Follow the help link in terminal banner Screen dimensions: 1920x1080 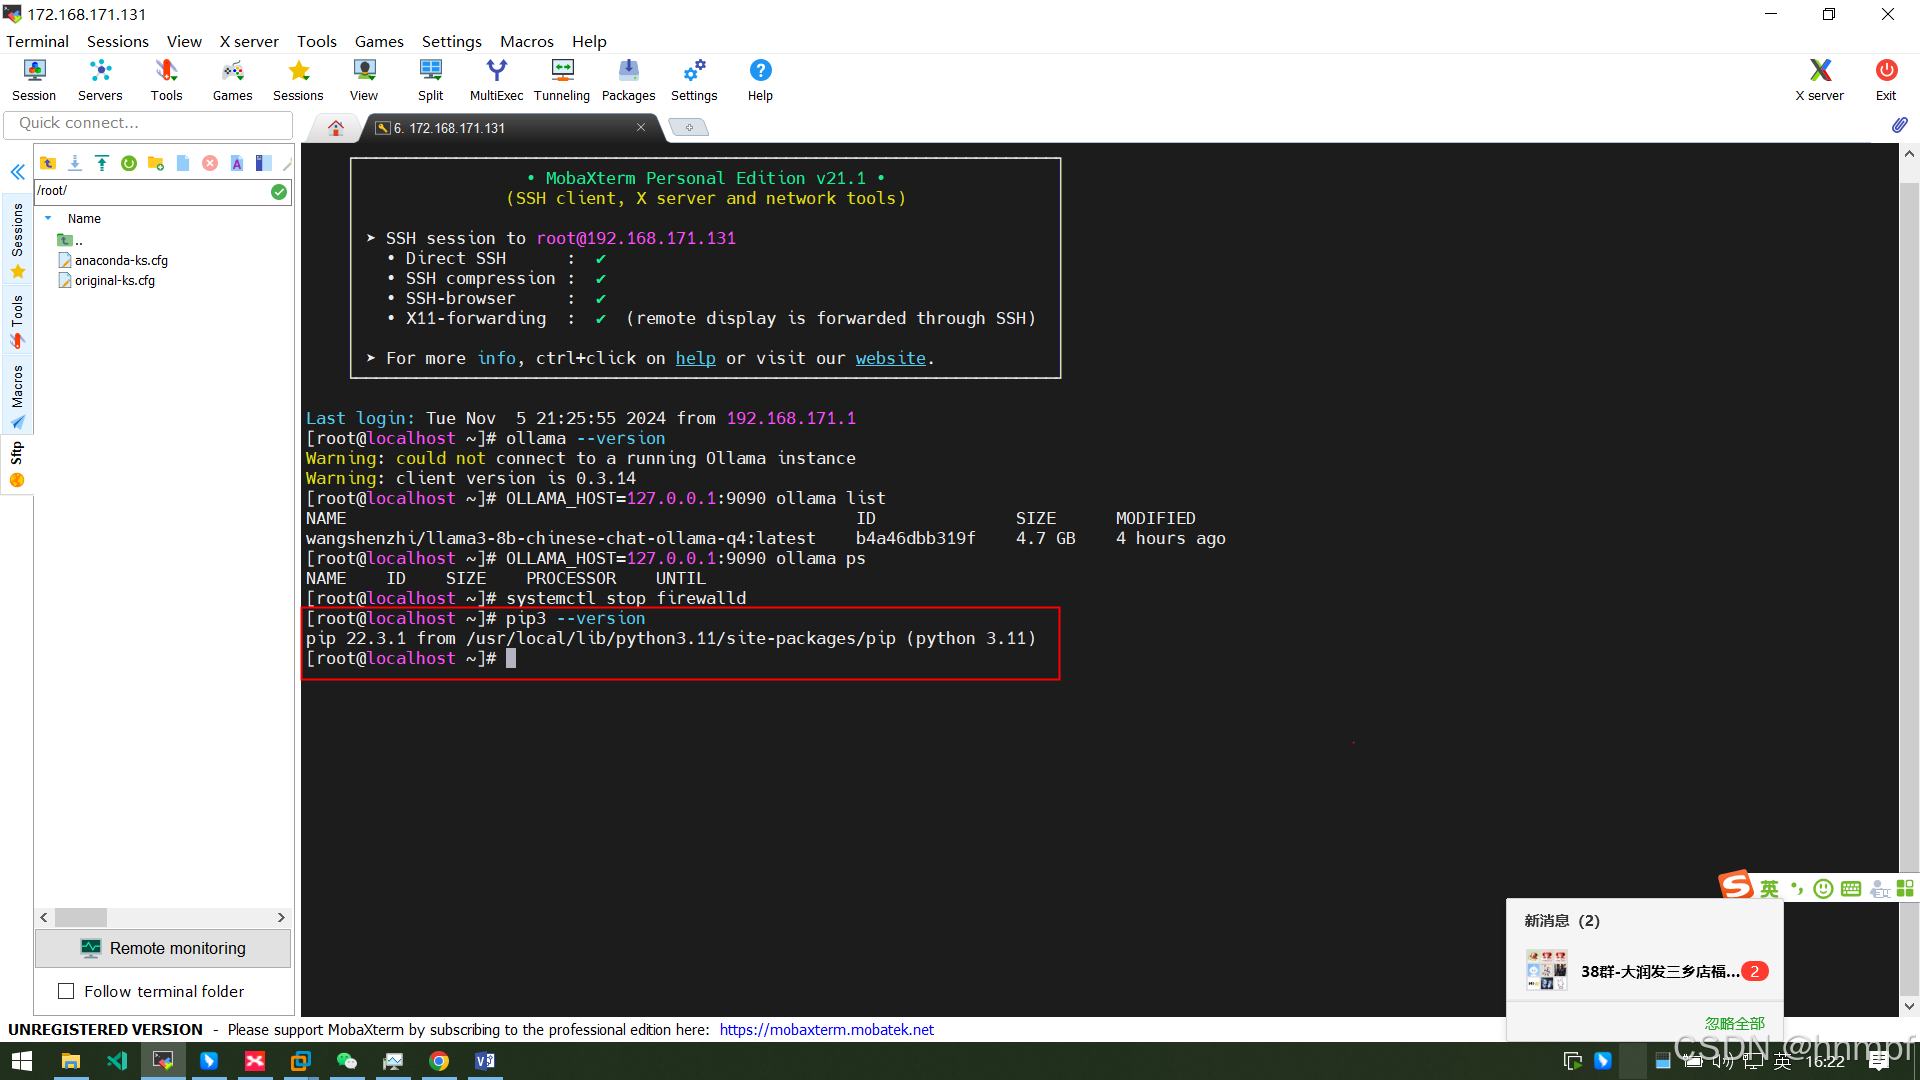(695, 358)
